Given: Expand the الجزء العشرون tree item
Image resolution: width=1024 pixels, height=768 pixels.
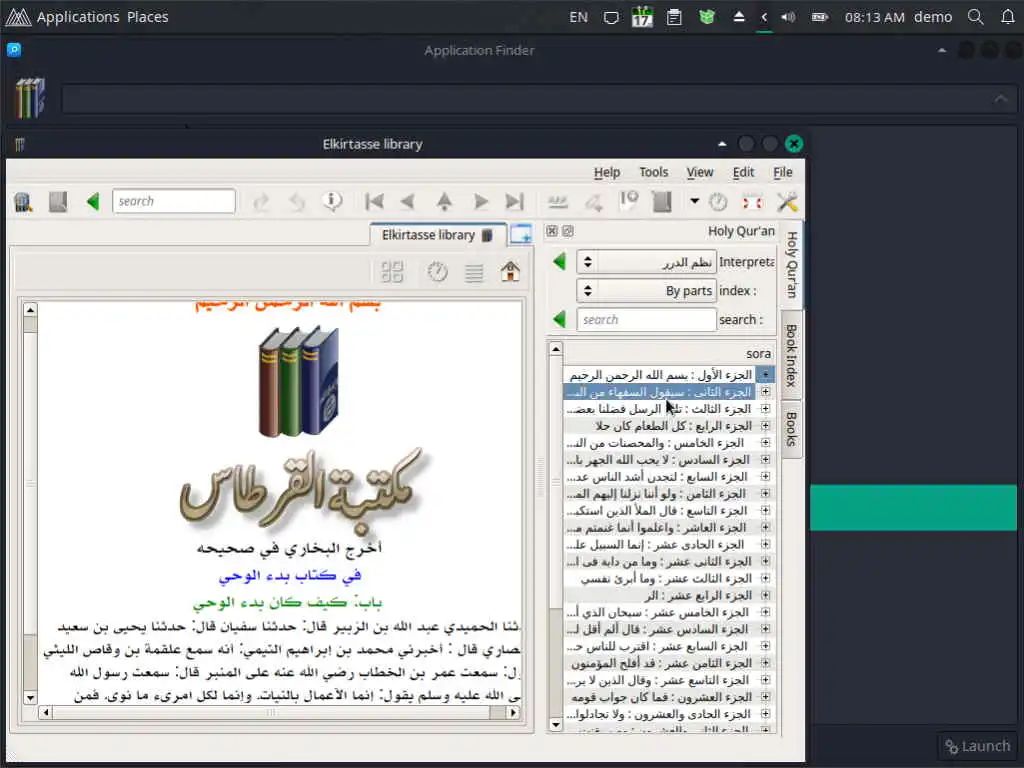Looking at the screenshot, I should click(765, 697).
